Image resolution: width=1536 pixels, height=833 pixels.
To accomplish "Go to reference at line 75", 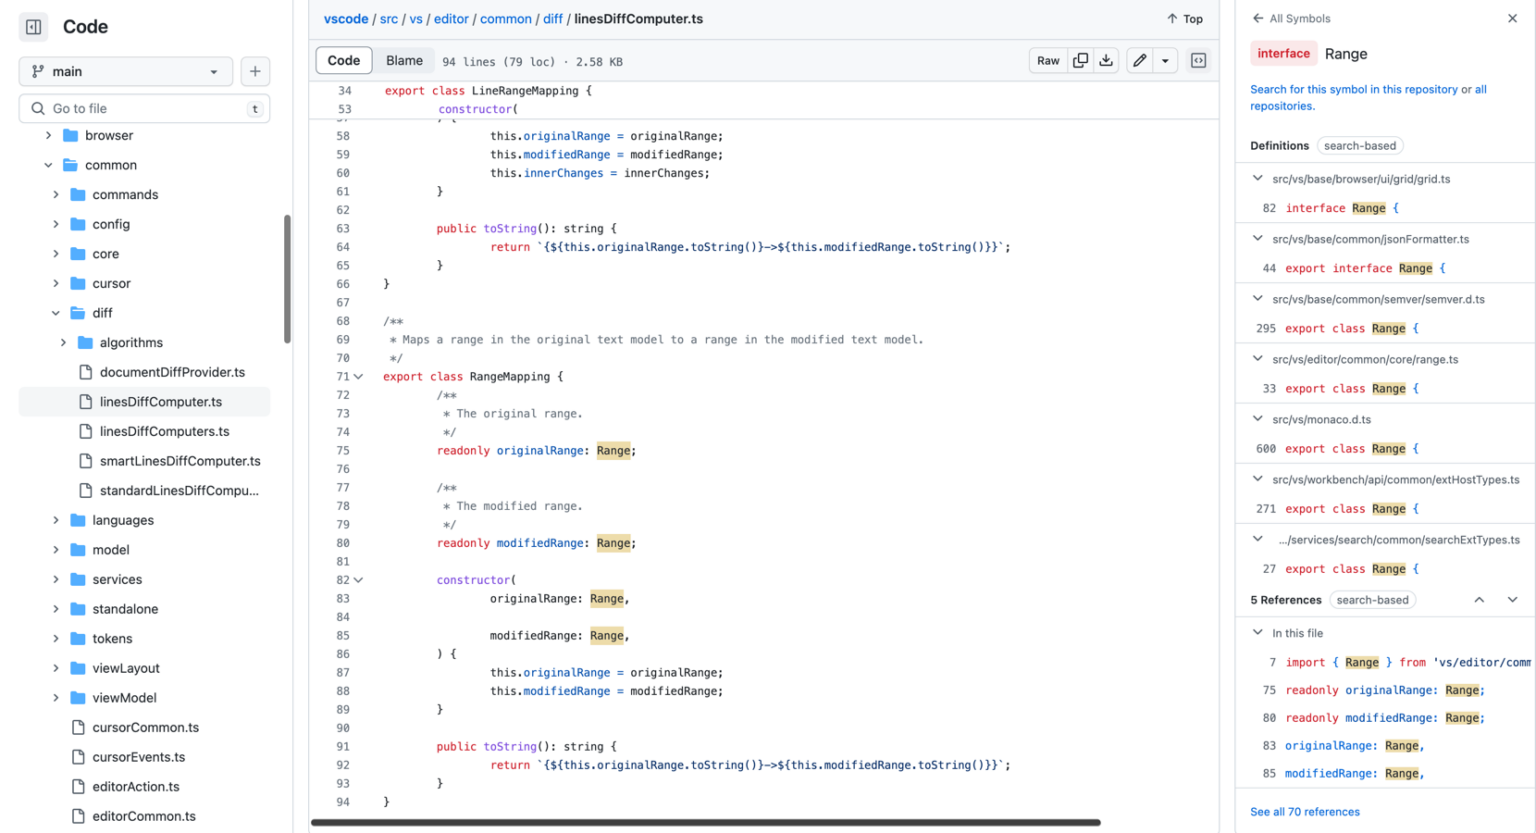I will pyautogui.click(x=1385, y=690).
